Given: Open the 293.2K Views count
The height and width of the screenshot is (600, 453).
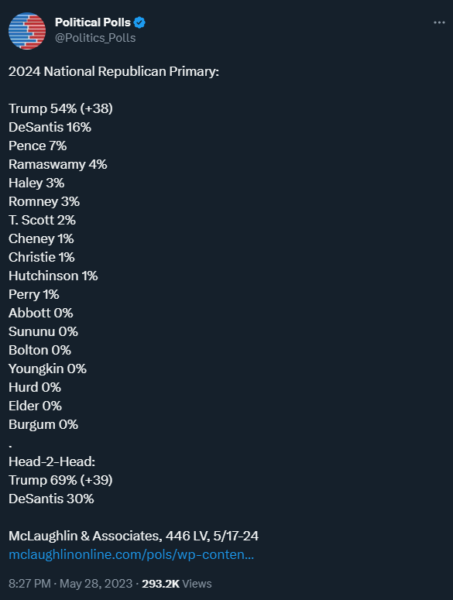Looking at the screenshot, I should [x=177, y=584].
